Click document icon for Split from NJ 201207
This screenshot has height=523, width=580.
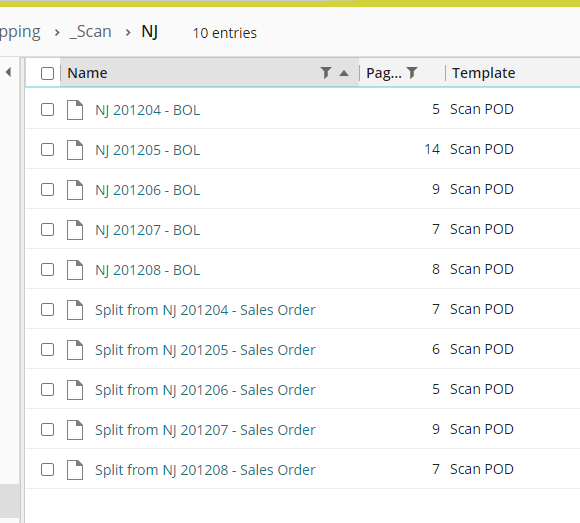[x=75, y=429]
